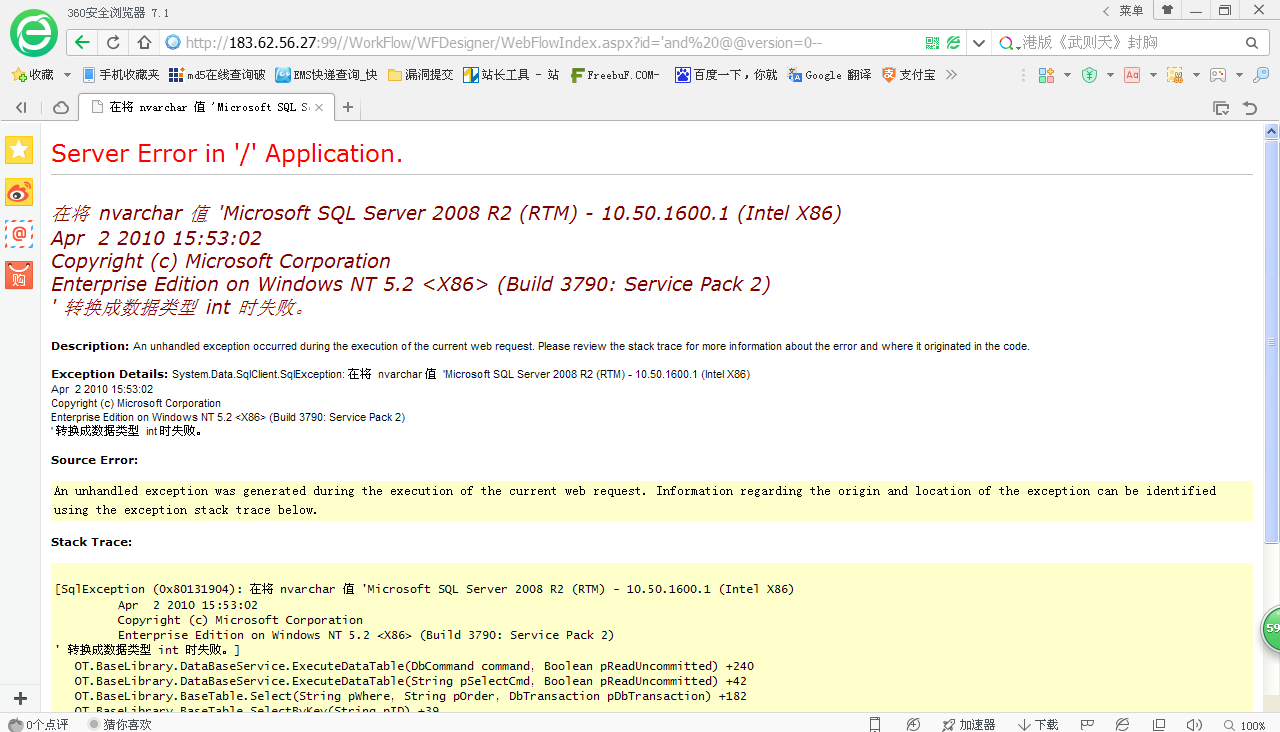Expand extensions grid dropdown arrow
Viewport: 1280px width, 732px height.
tap(1067, 75)
